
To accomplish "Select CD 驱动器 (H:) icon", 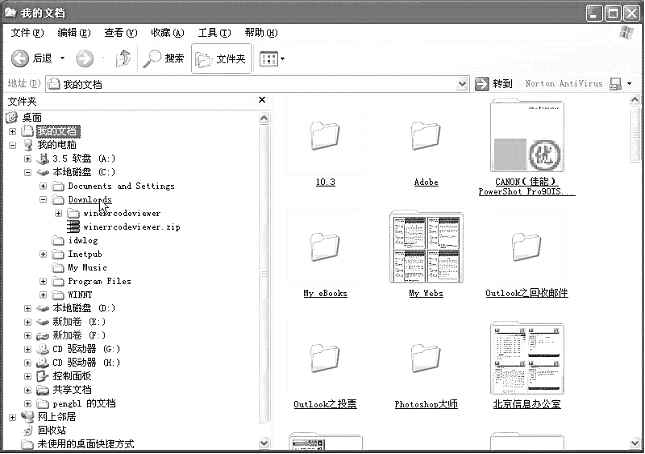I will pyautogui.click(x=43, y=363).
